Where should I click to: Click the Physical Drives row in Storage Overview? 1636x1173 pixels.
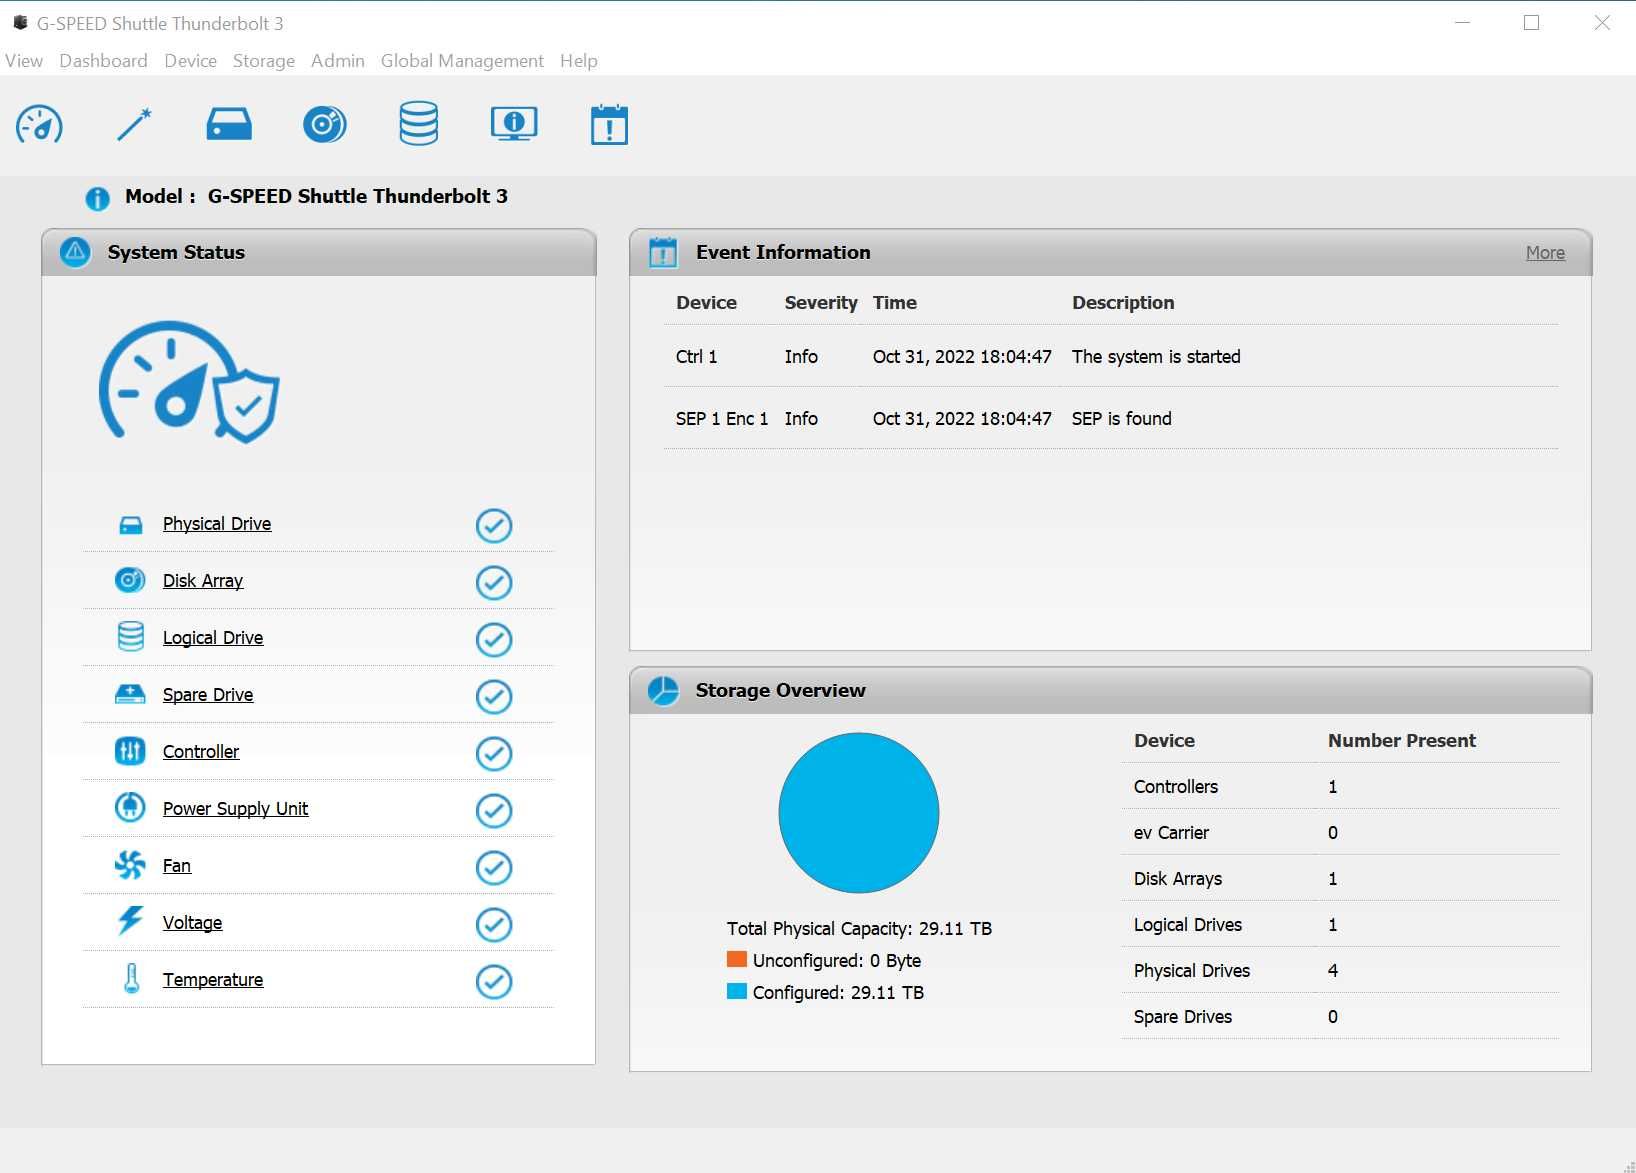pos(1340,971)
